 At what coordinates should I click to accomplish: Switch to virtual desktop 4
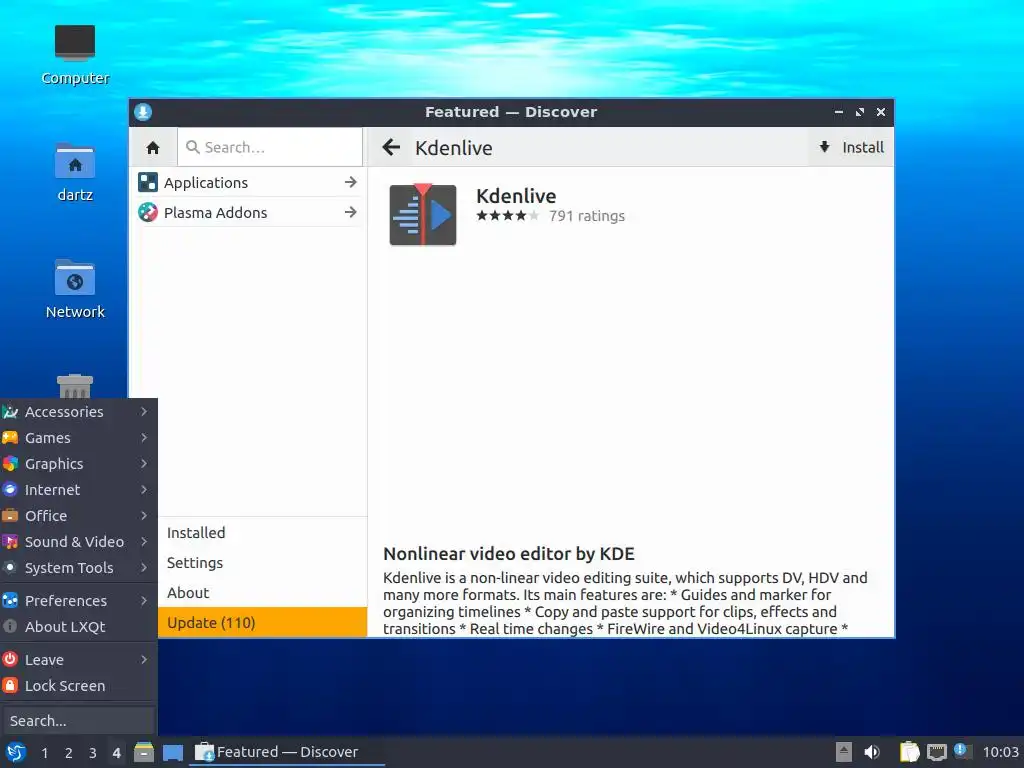point(116,753)
